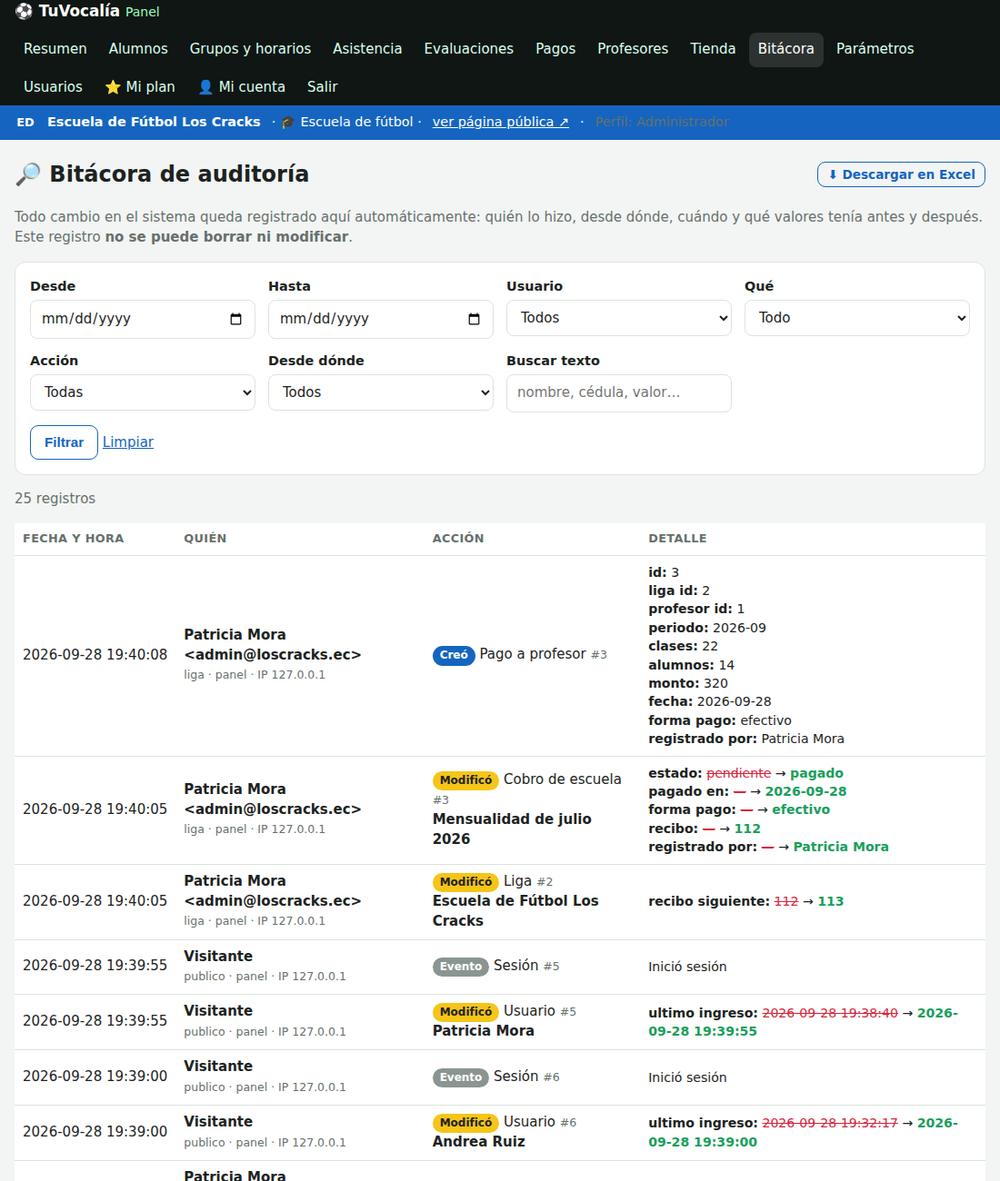Download the audit log in Excel
The image size is (1000, 1181).
(x=901, y=175)
